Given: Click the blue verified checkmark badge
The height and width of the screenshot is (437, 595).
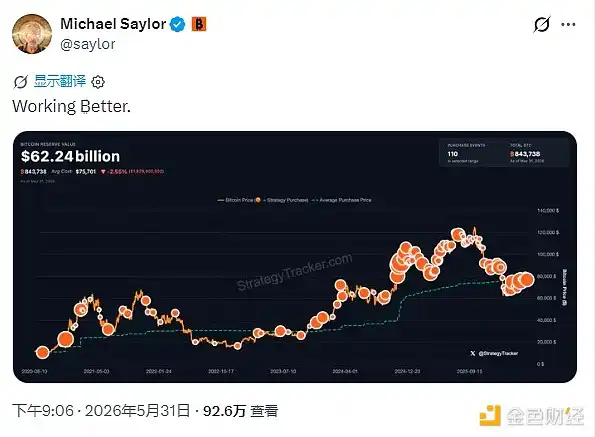Looking at the screenshot, I should coord(177,24).
